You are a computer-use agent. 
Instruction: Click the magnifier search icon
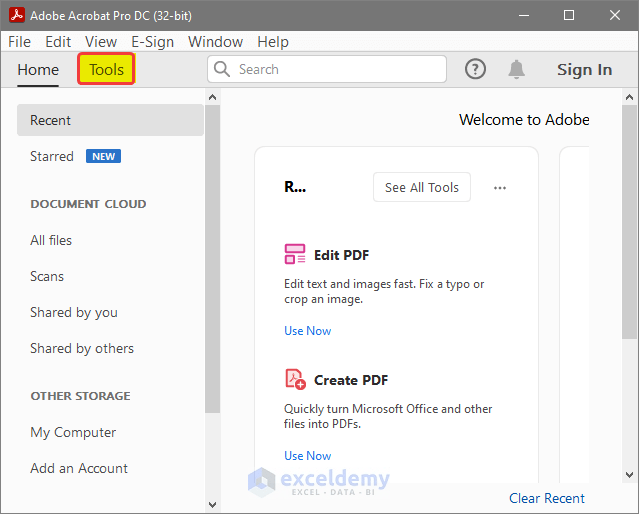(x=222, y=69)
